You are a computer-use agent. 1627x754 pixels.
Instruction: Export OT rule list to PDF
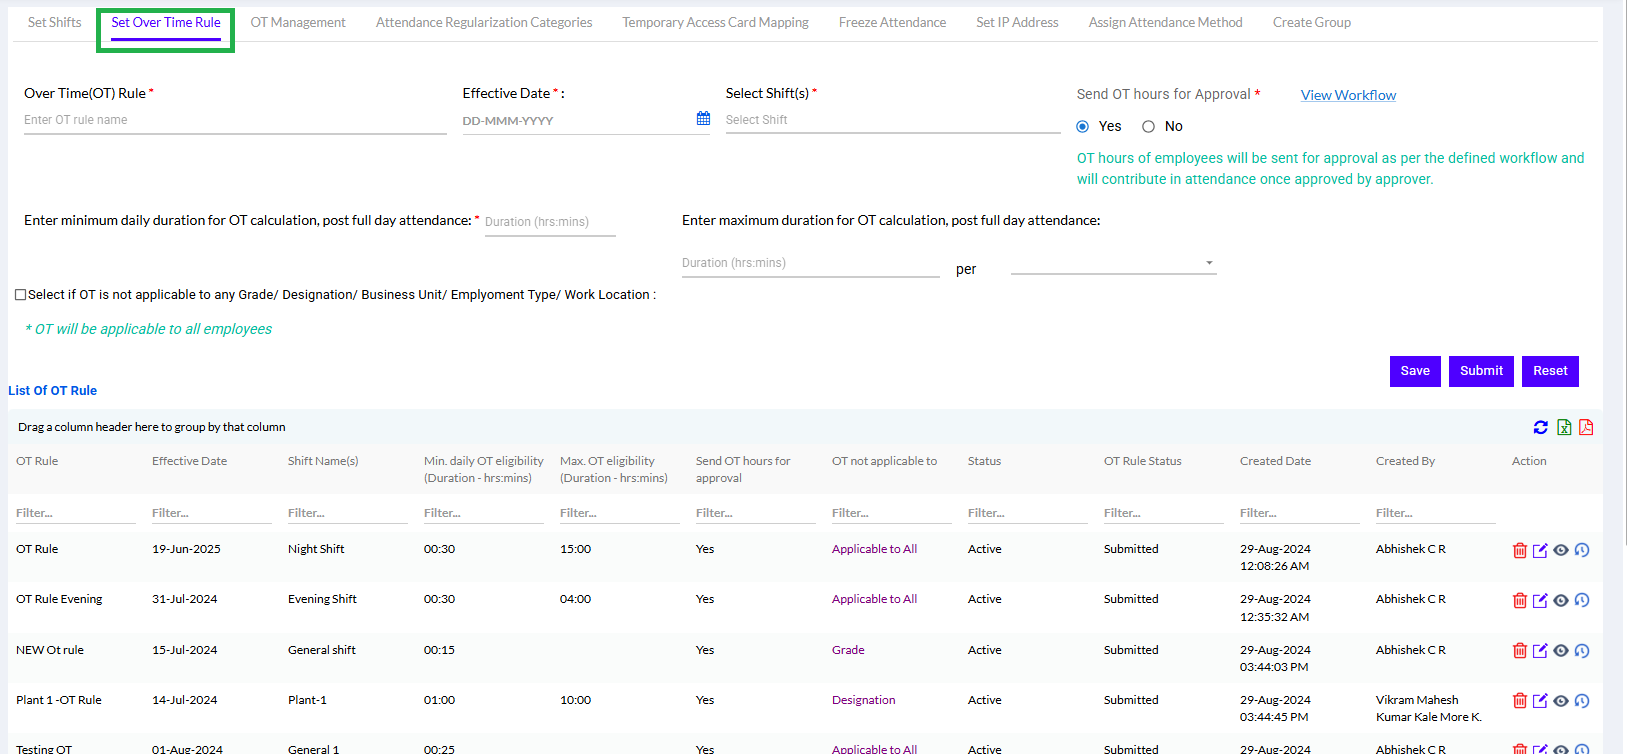point(1586,427)
